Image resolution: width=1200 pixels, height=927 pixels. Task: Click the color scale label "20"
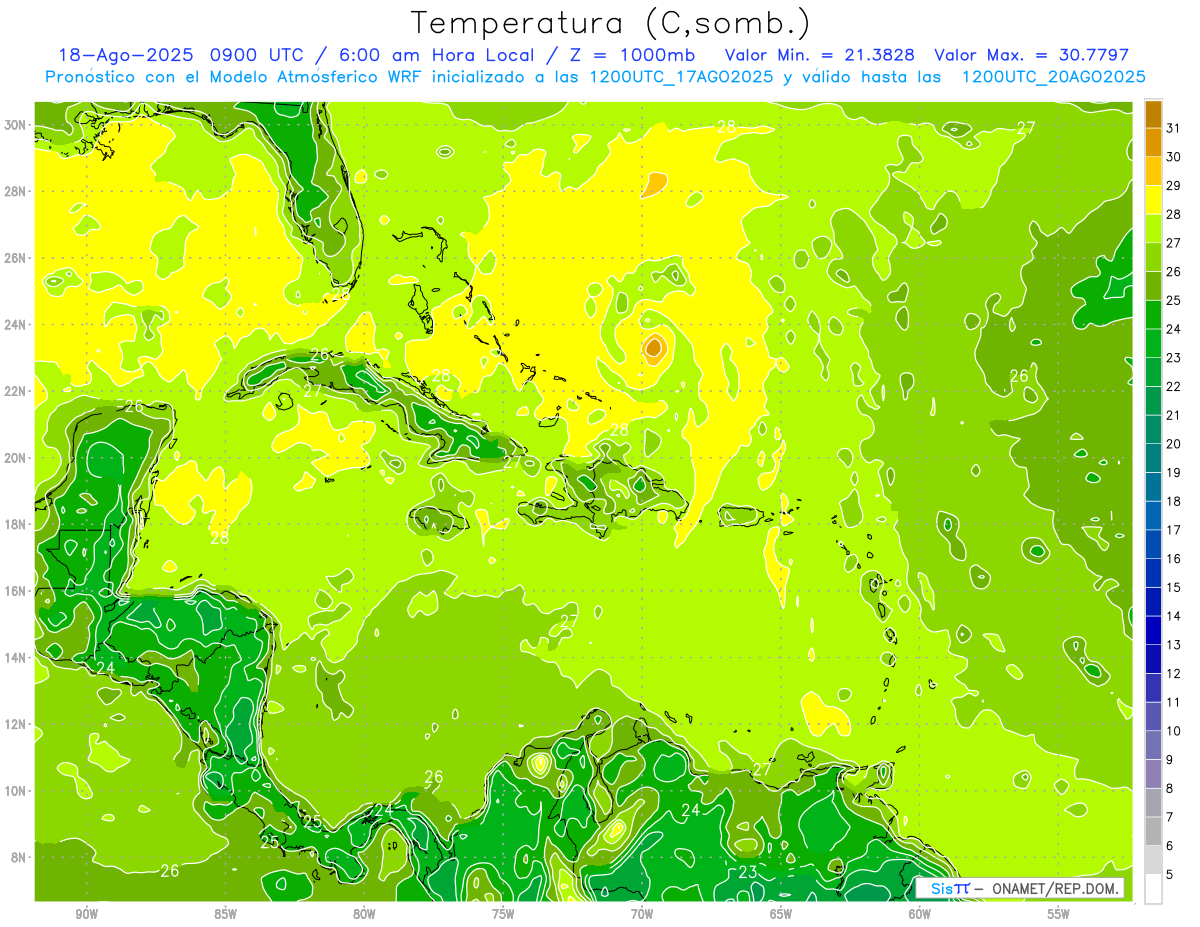tap(1174, 444)
